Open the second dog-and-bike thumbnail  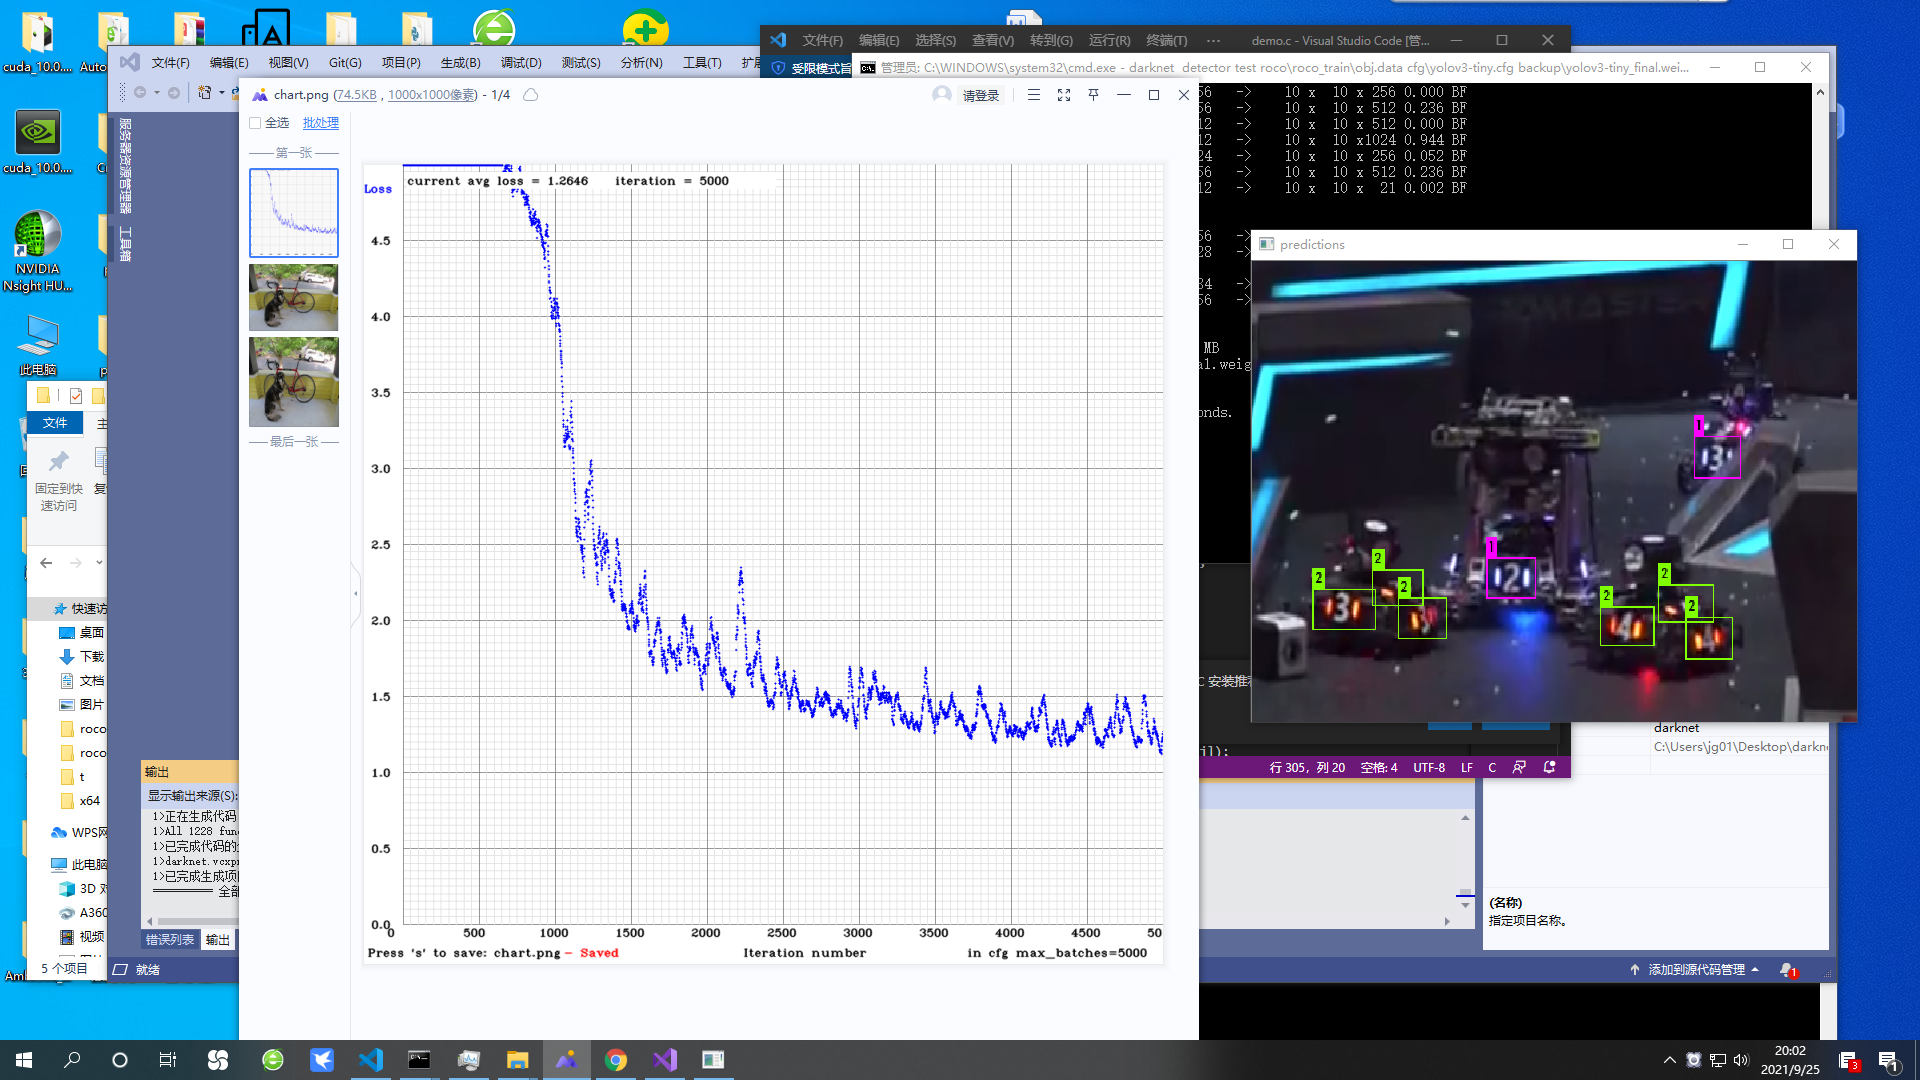click(x=294, y=297)
